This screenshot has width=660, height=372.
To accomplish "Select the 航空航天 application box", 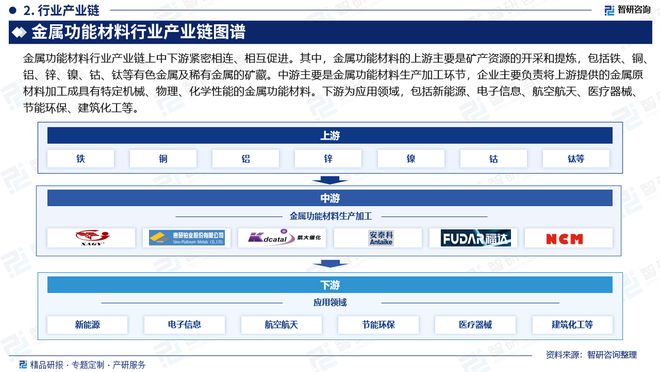I will pyautogui.click(x=281, y=324).
